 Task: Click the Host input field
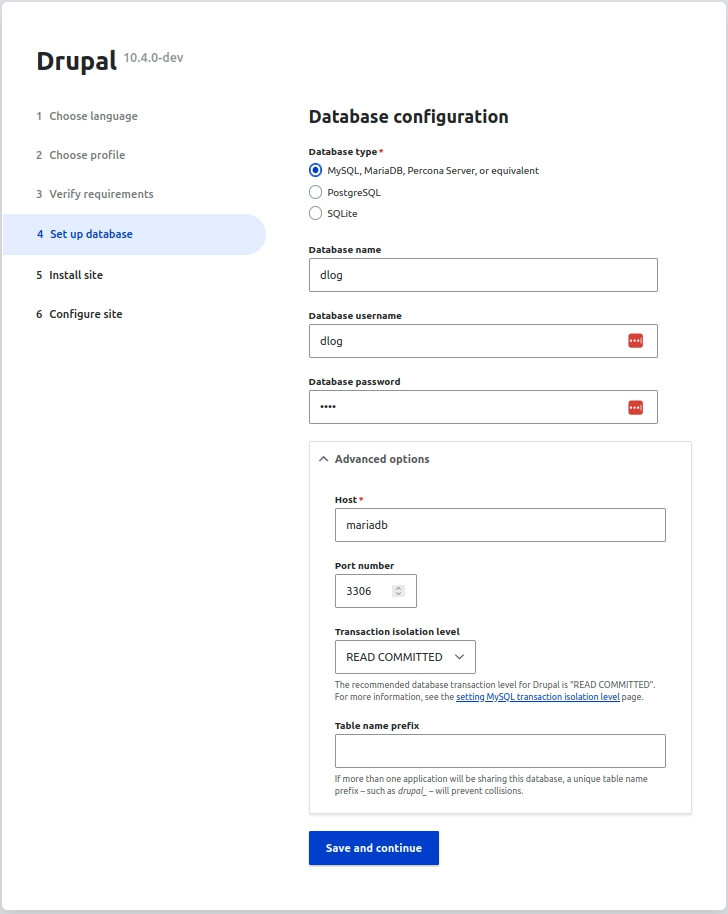point(500,525)
